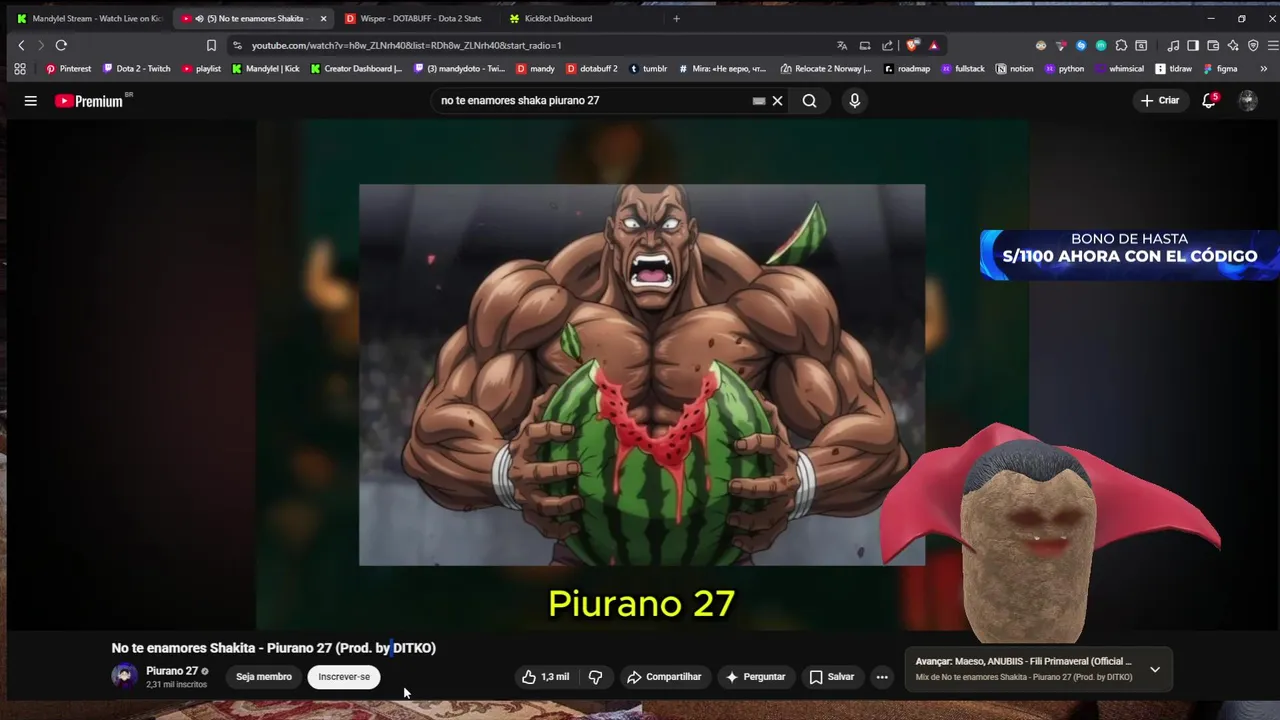Open YouTube notifications bell
Screen dimensions: 1280x720
1209,100
